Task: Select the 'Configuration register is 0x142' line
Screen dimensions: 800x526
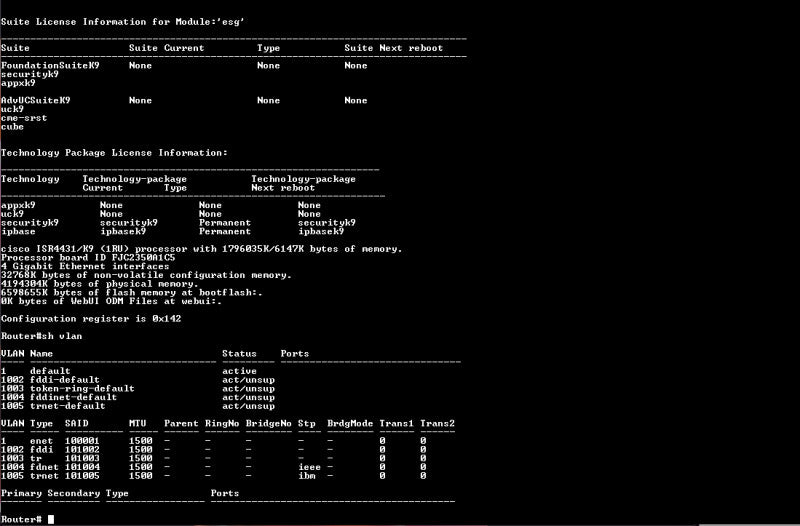Action: click(x=91, y=319)
